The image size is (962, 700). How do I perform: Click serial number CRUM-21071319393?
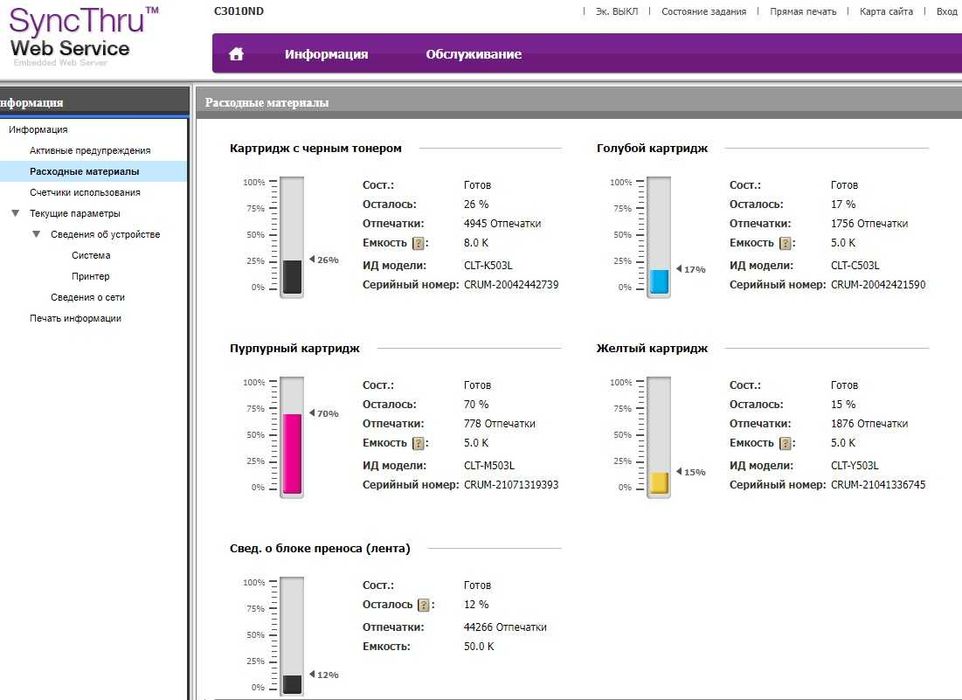point(511,485)
